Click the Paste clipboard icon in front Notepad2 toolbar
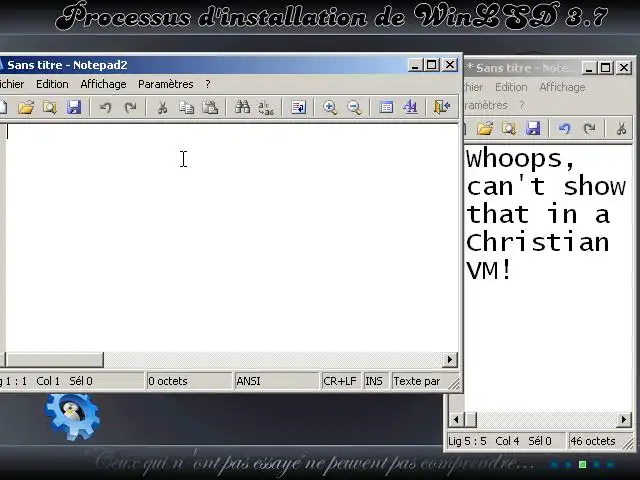 click(x=211, y=107)
